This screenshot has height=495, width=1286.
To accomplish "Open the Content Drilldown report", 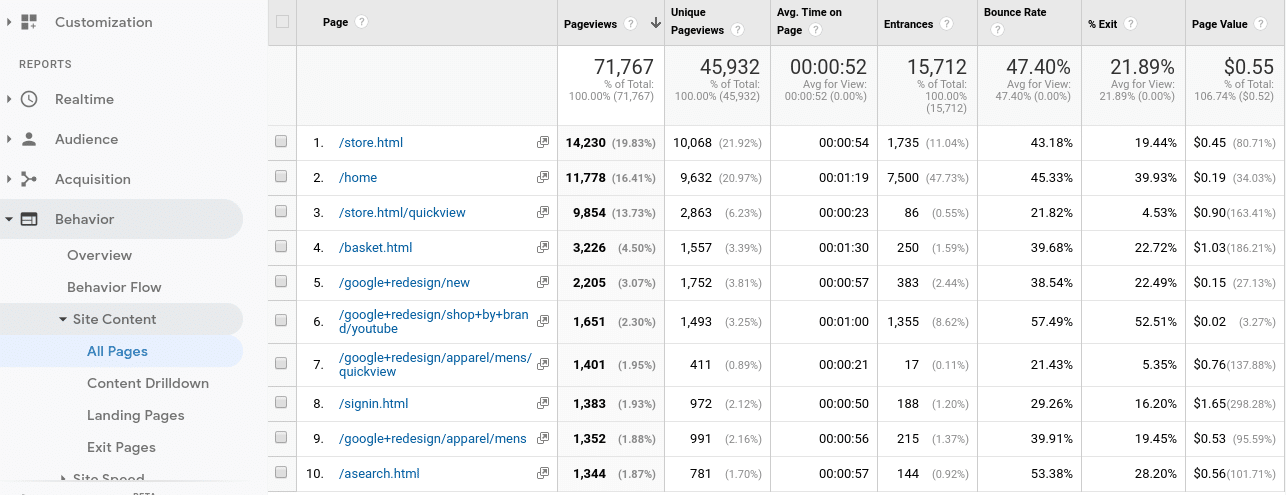I will coord(148,383).
